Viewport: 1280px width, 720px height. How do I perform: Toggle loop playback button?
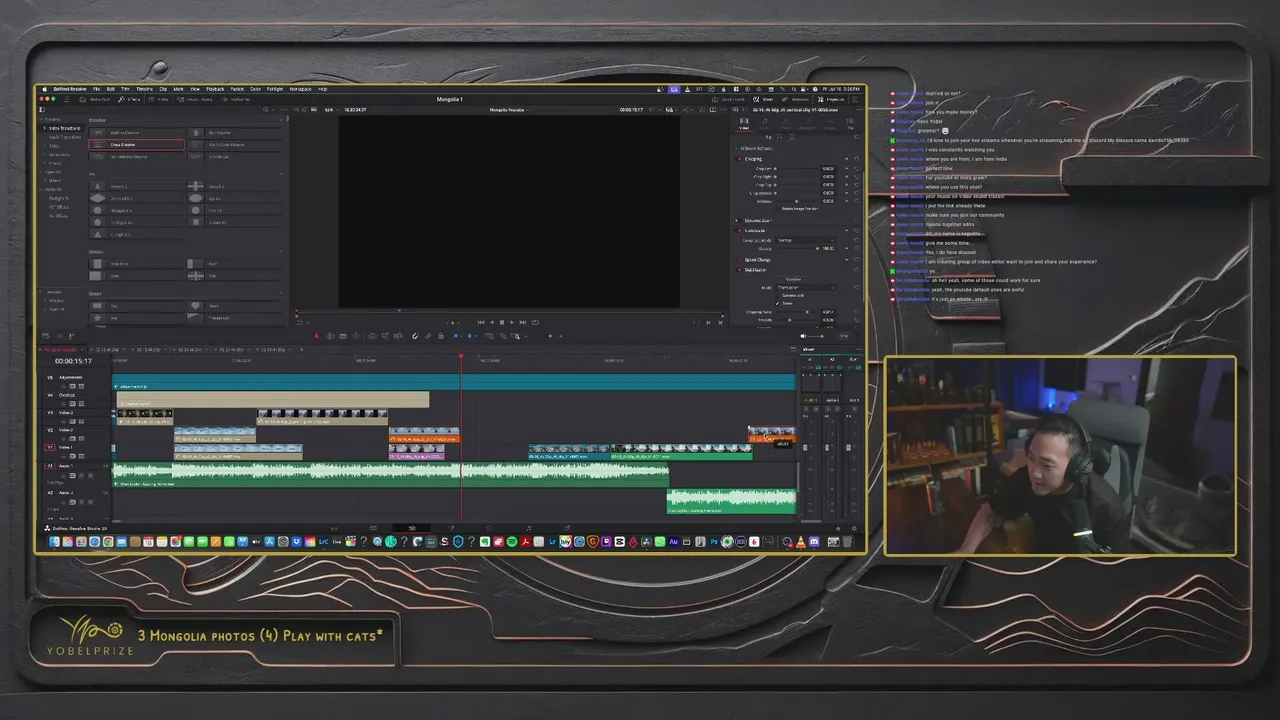(x=535, y=322)
